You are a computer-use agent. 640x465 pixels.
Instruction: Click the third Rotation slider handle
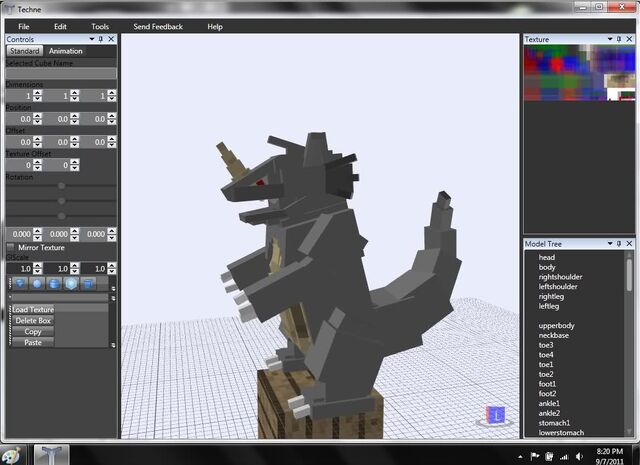tap(61, 216)
